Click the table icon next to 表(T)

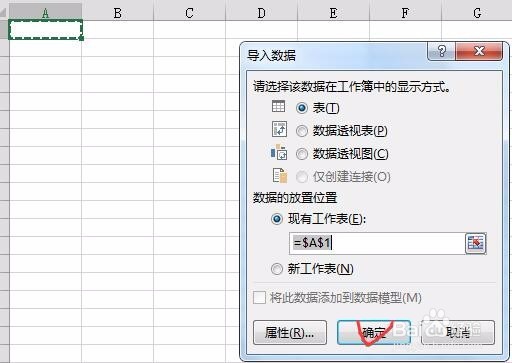[x=278, y=107]
